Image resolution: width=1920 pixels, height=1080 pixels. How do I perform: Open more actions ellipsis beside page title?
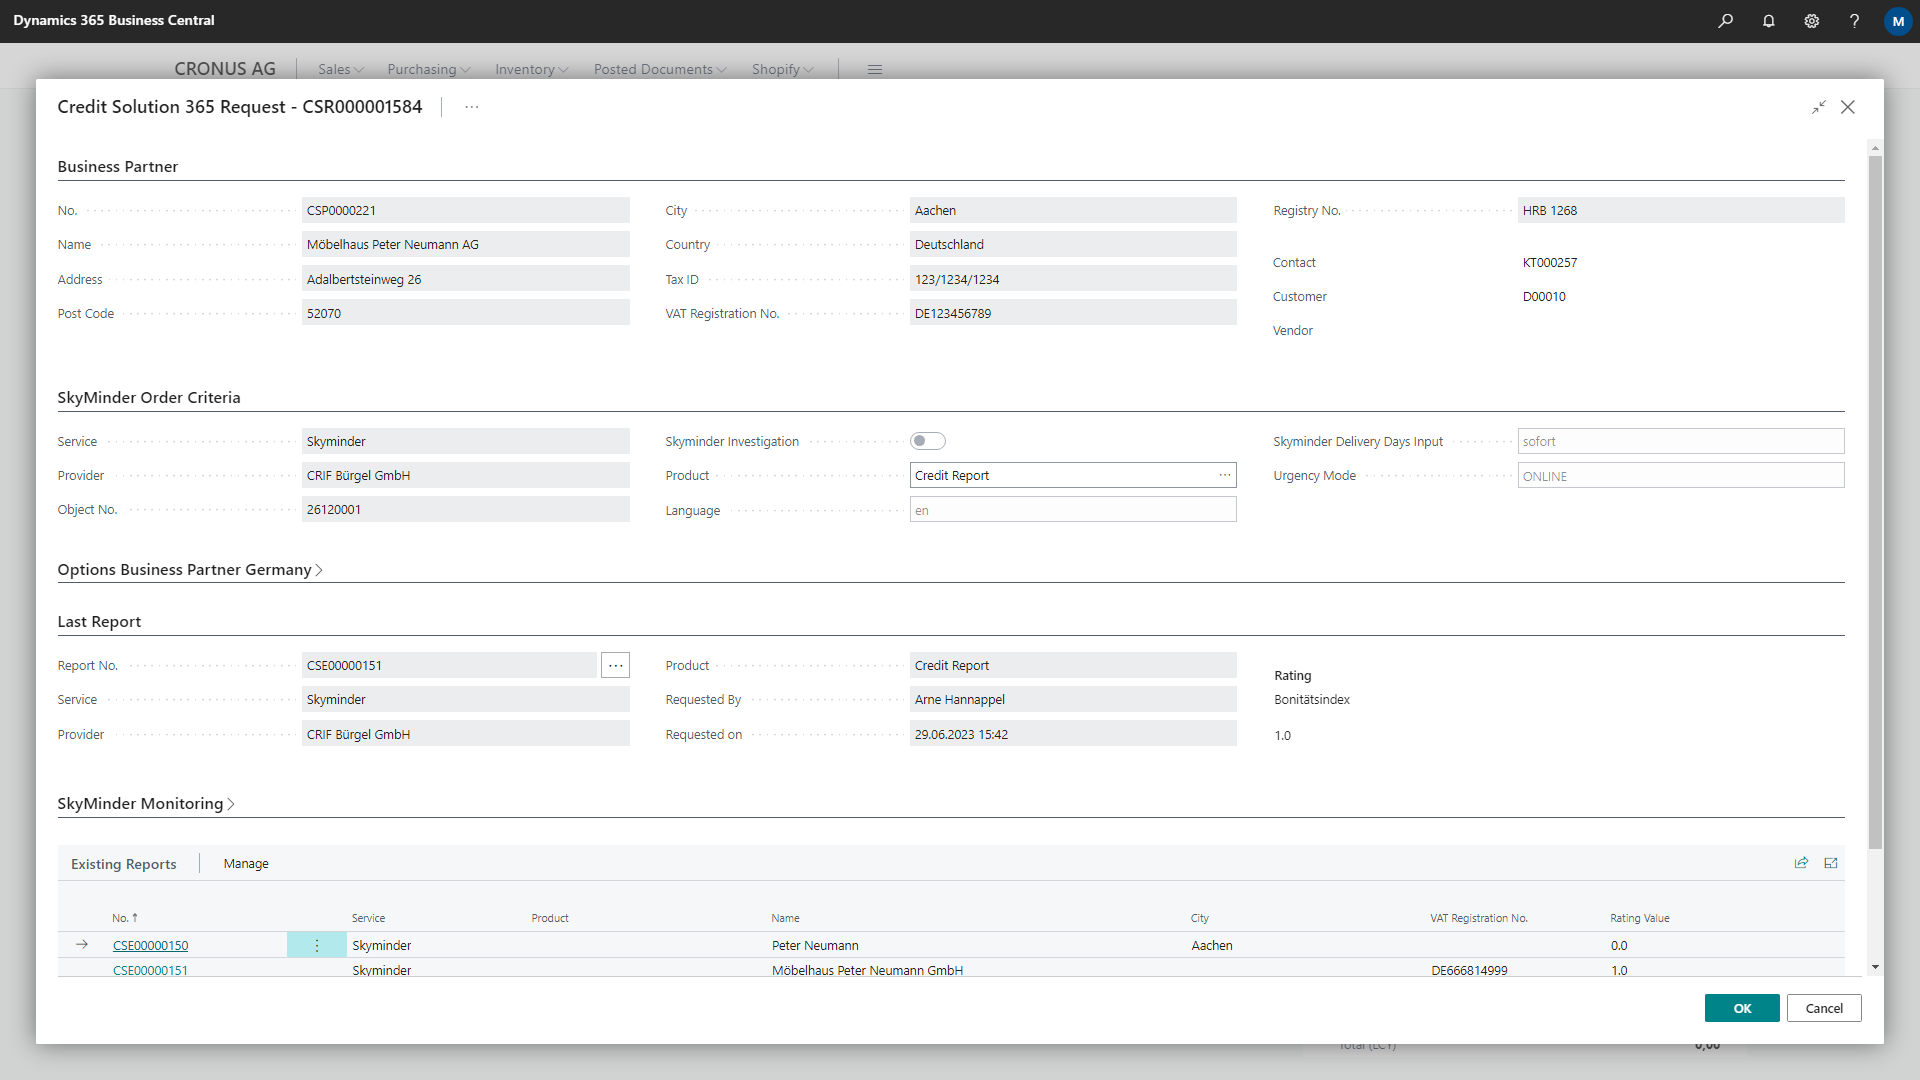[472, 107]
